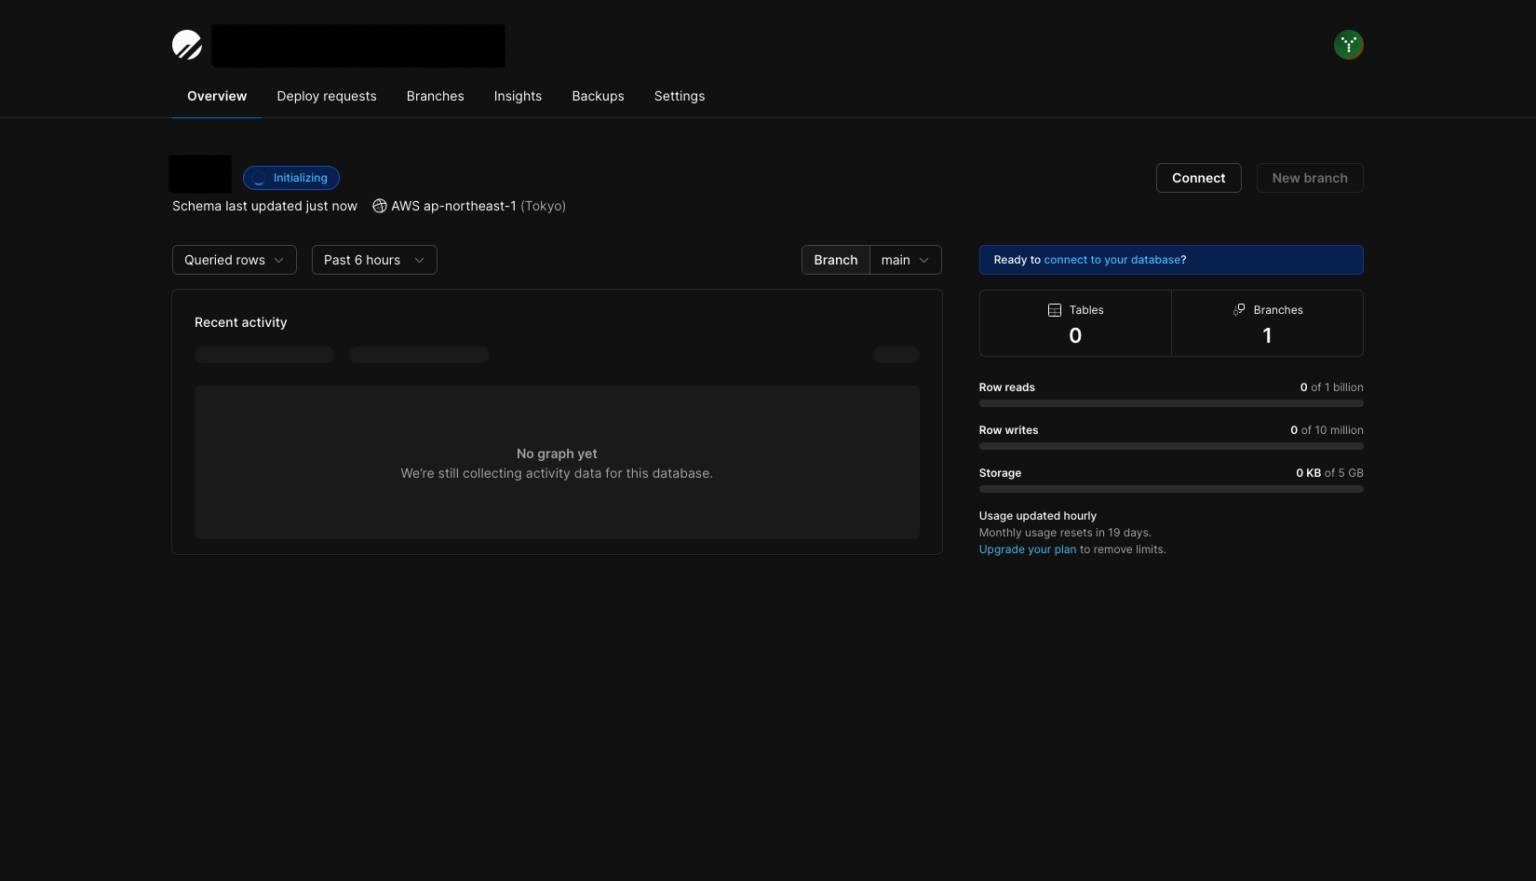The width and height of the screenshot is (1536, 881).
Task: Click the Branches icon in stats card
Action: coord(1239,310)
